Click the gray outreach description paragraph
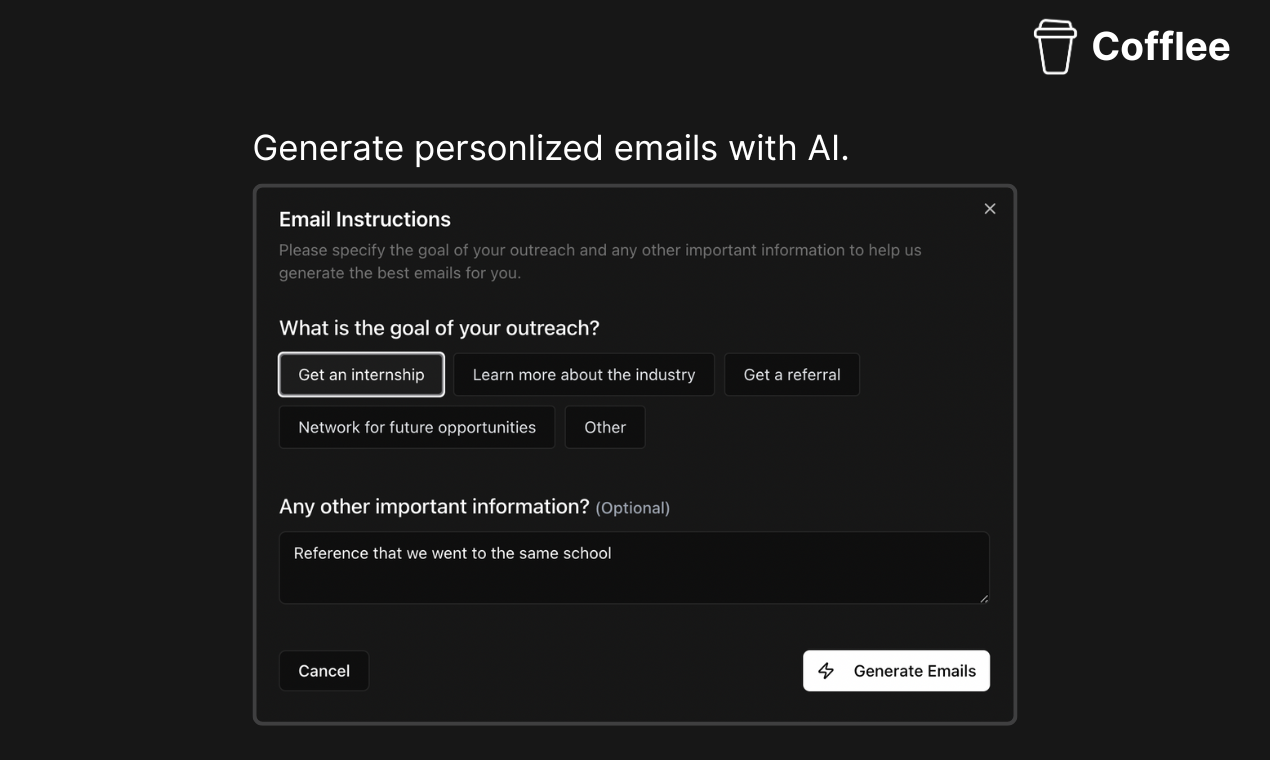Image resolution: width=1270 pixels, height=760 pixels. (600, 261)
